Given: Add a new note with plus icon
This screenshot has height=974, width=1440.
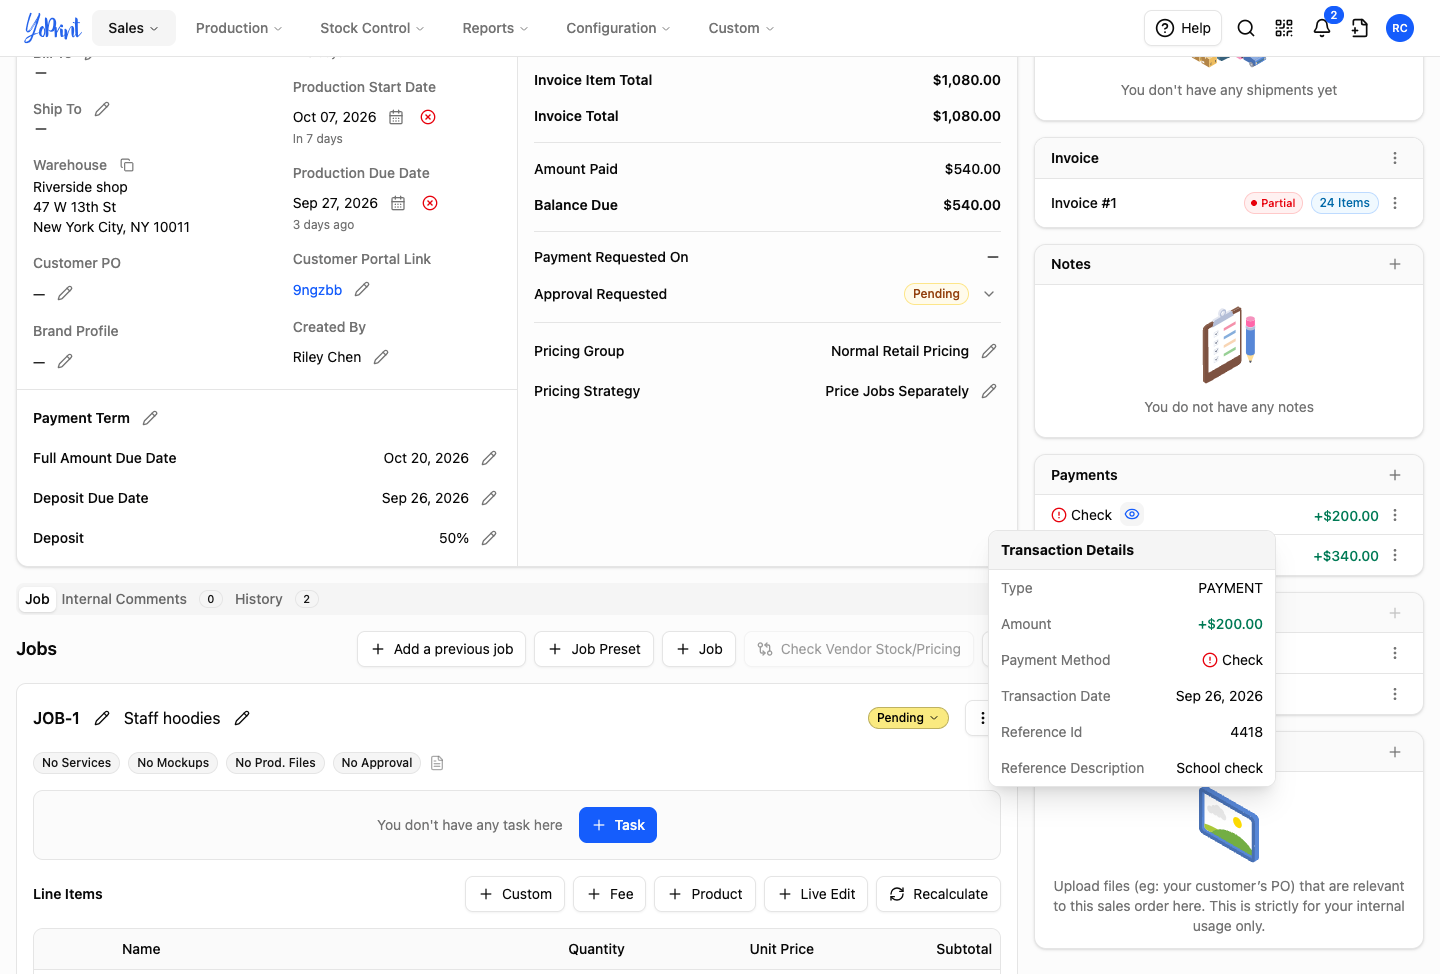Looking at the screenshot, I should tap(1395, 264).
